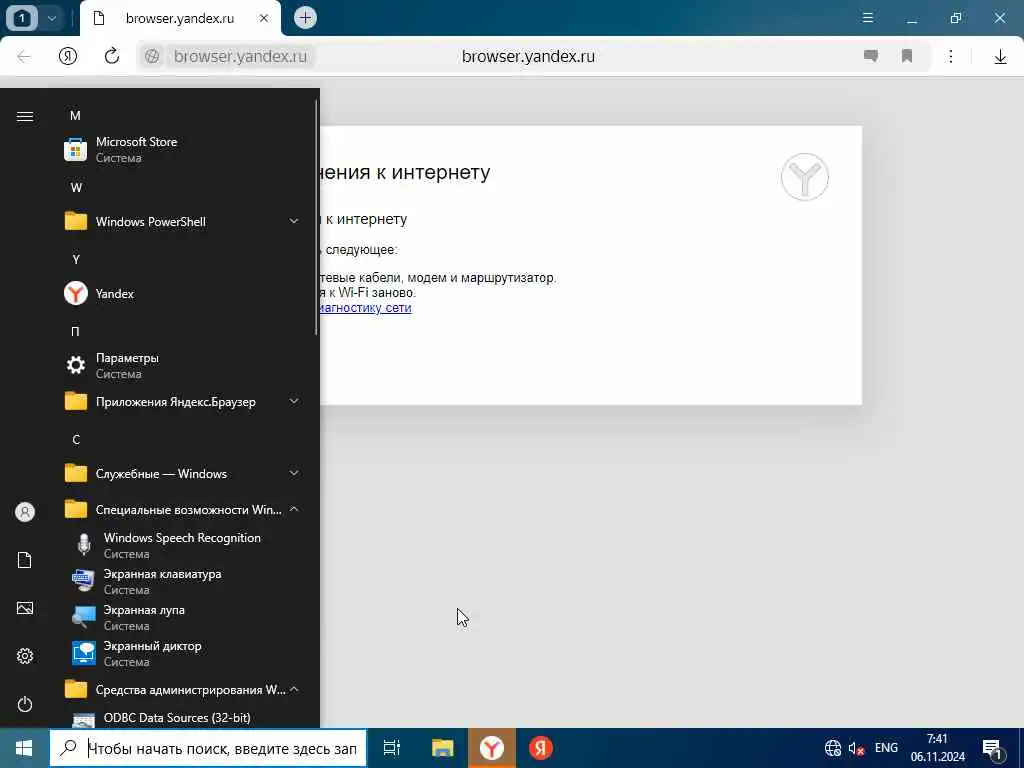
Task: Open Settings gear in Start sidebar
Action: coord(25,656)
